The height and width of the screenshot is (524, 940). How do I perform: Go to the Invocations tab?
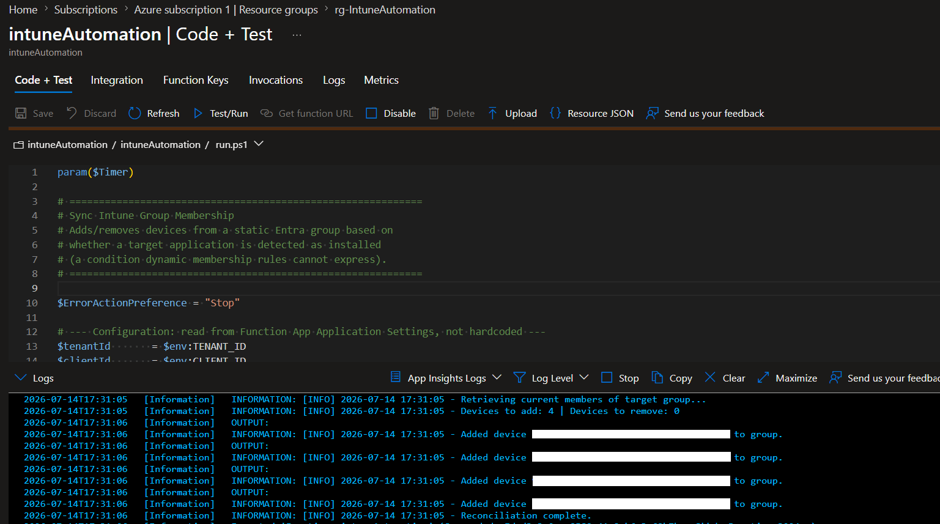pyautogui.click(x=276, y=80)
